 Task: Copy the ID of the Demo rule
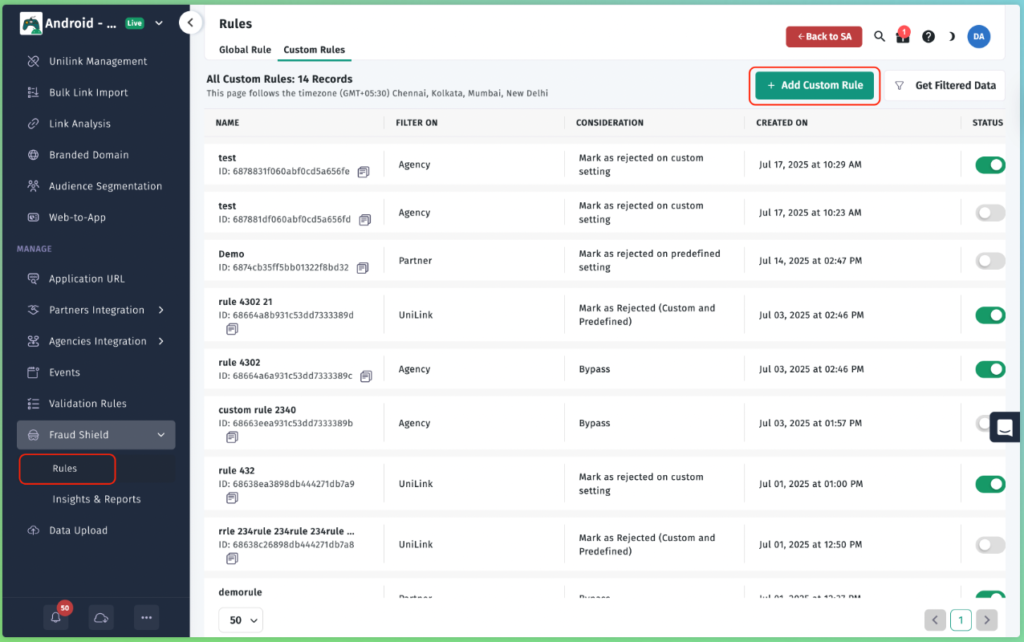(362, 270)
